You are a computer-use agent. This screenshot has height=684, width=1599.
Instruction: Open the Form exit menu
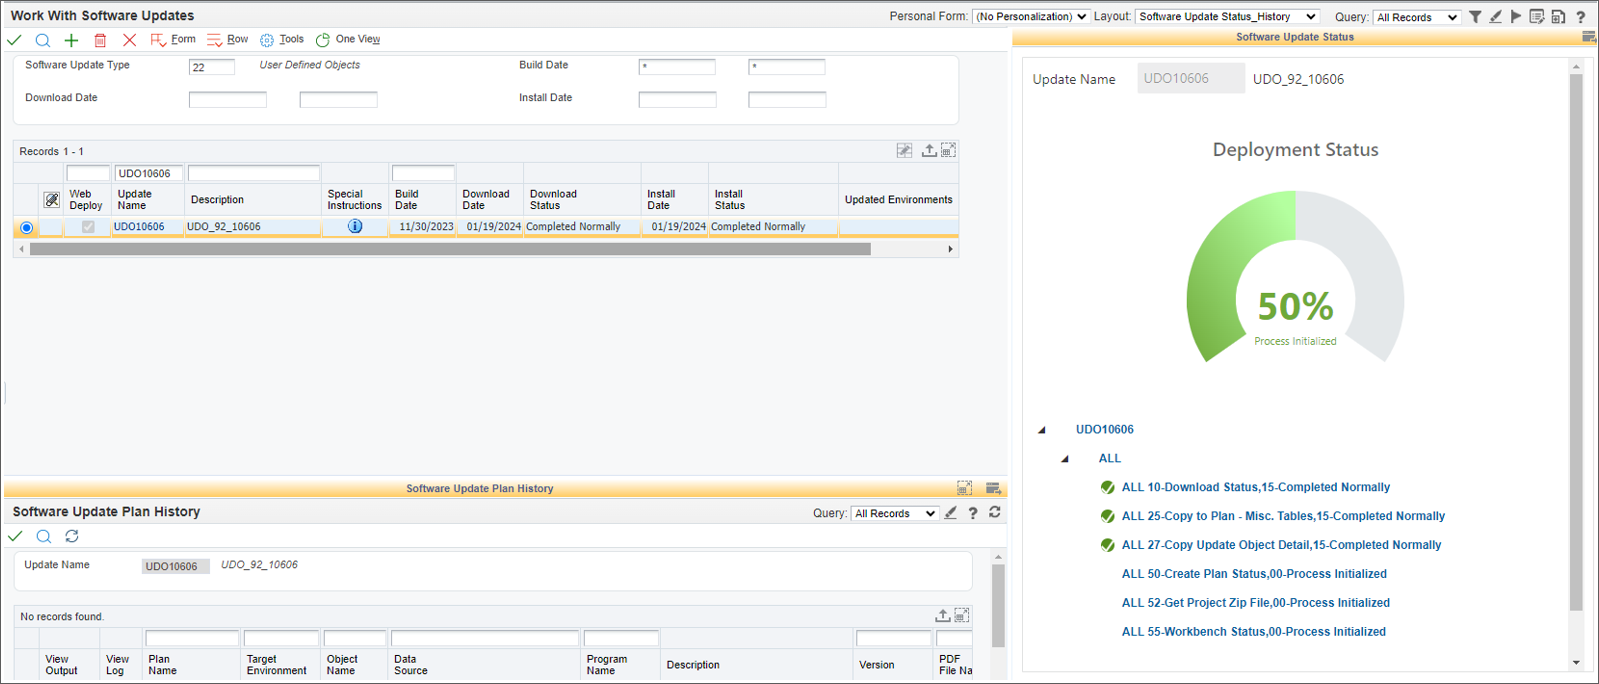pyautogui.click(x=173, y=40)
